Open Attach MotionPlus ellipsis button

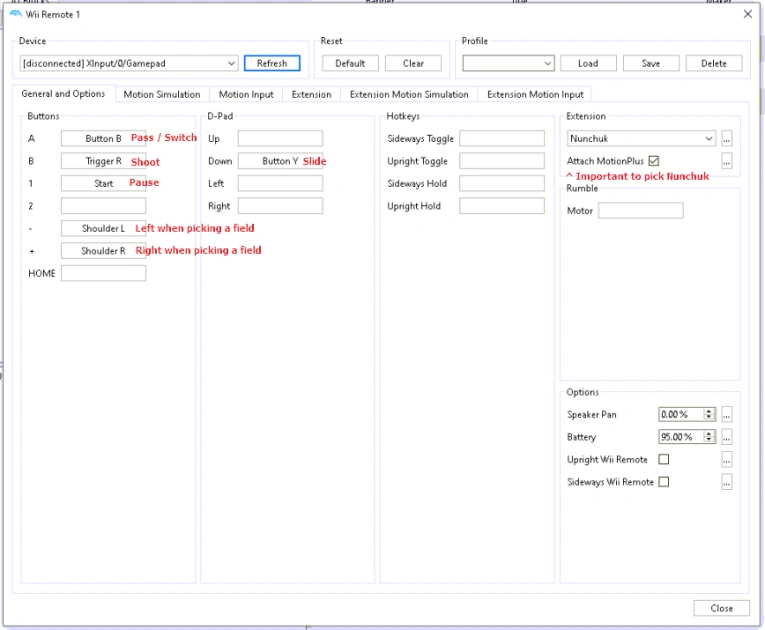[726, 161]
